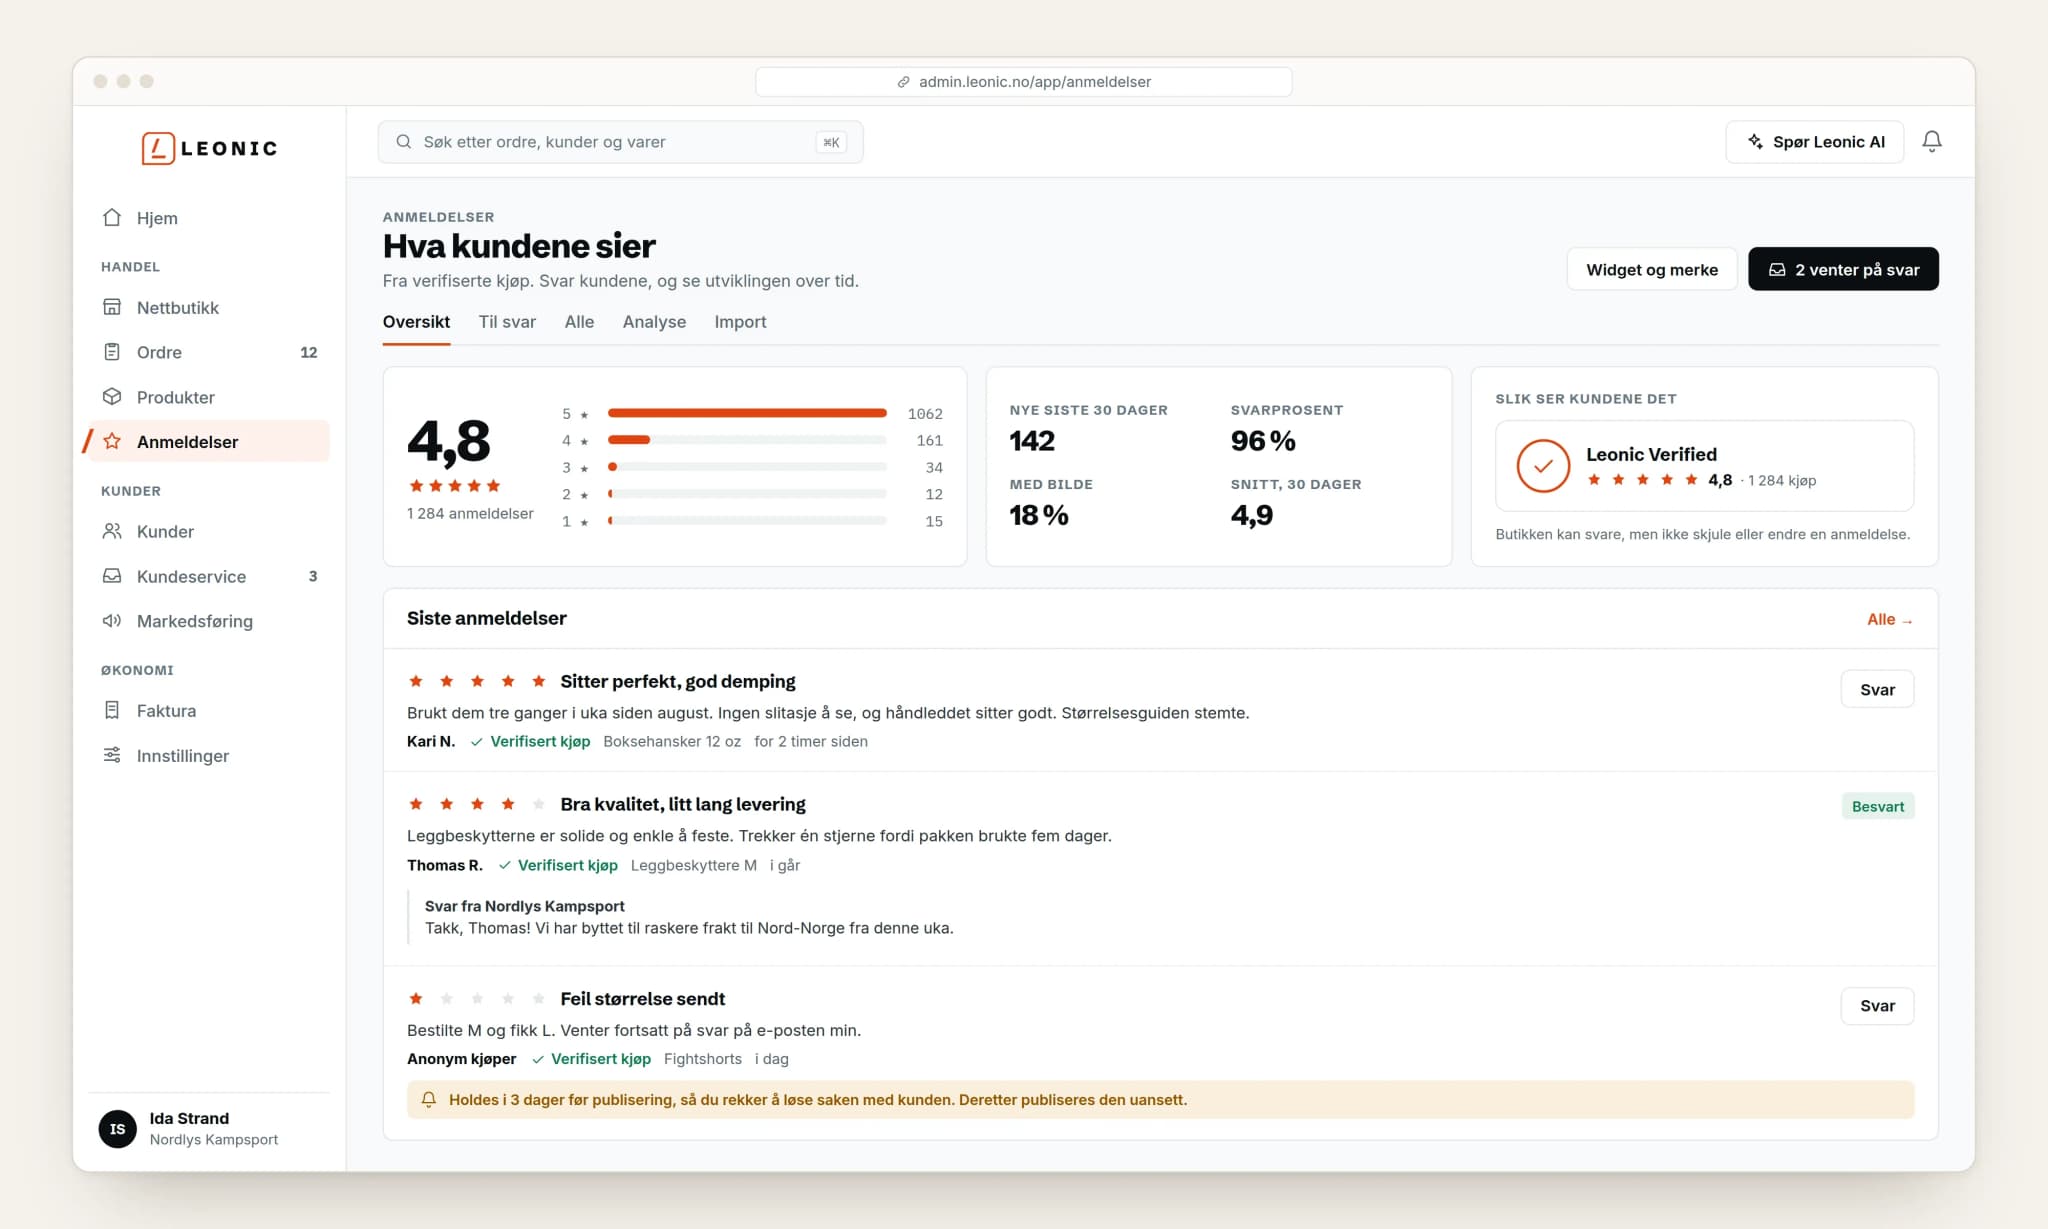Click the 'Leggbeskyttere M' product label
2048x1229 pixels.
pyautogui.click(x=694, y=865)
